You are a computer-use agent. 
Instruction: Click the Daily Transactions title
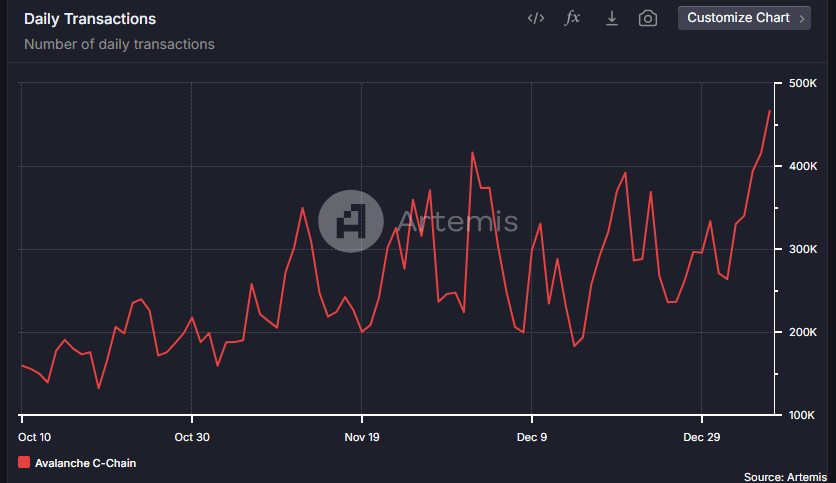tap(90, 19)
